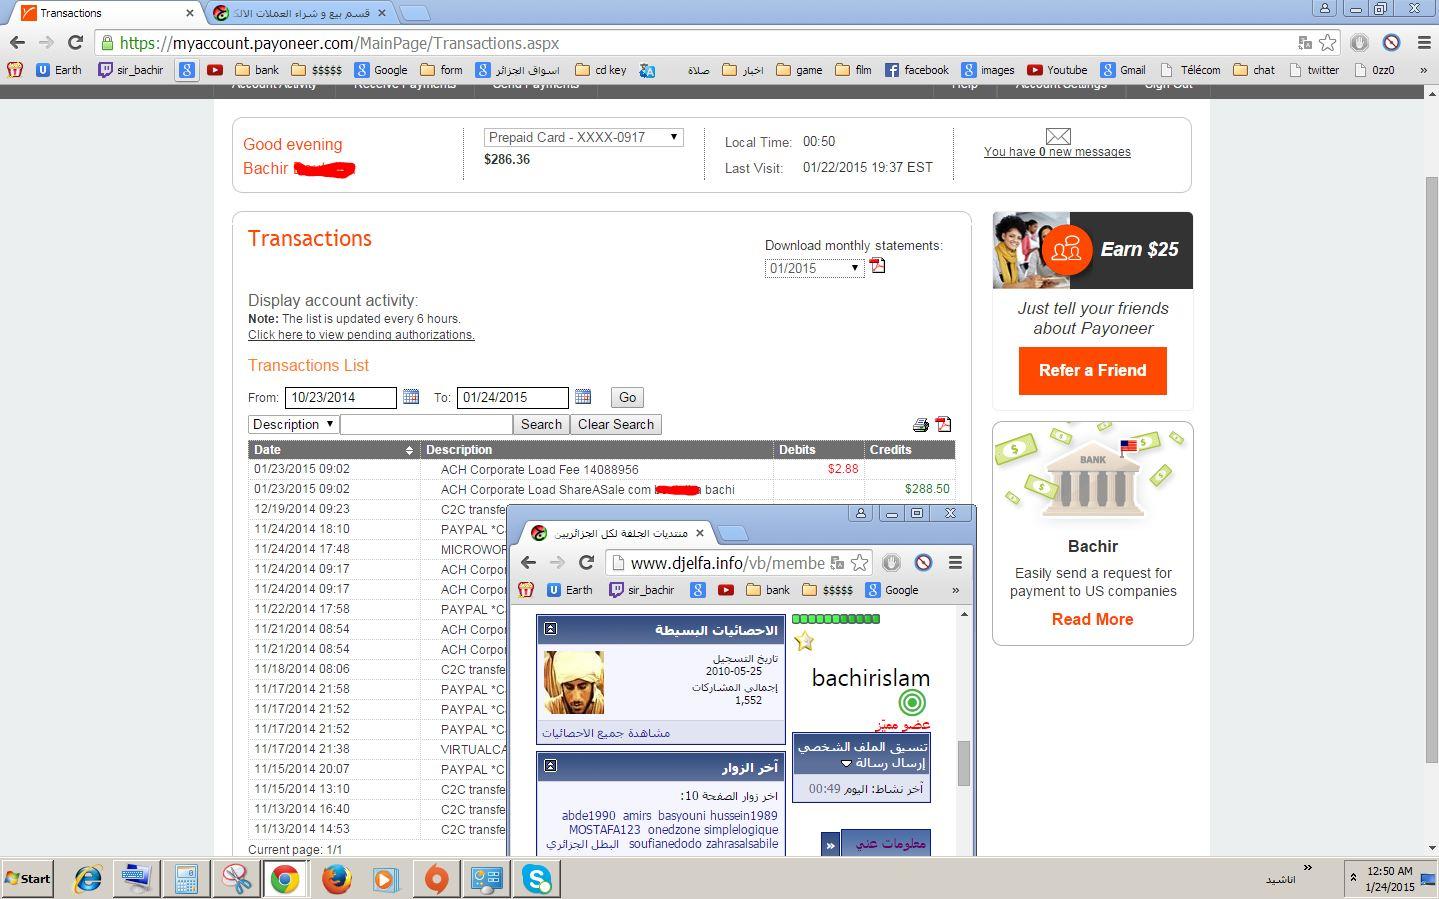Collapse the آخر الزوار panel
The height and width of the screenshot is (899, 1439).
click(x=550, y=765)
